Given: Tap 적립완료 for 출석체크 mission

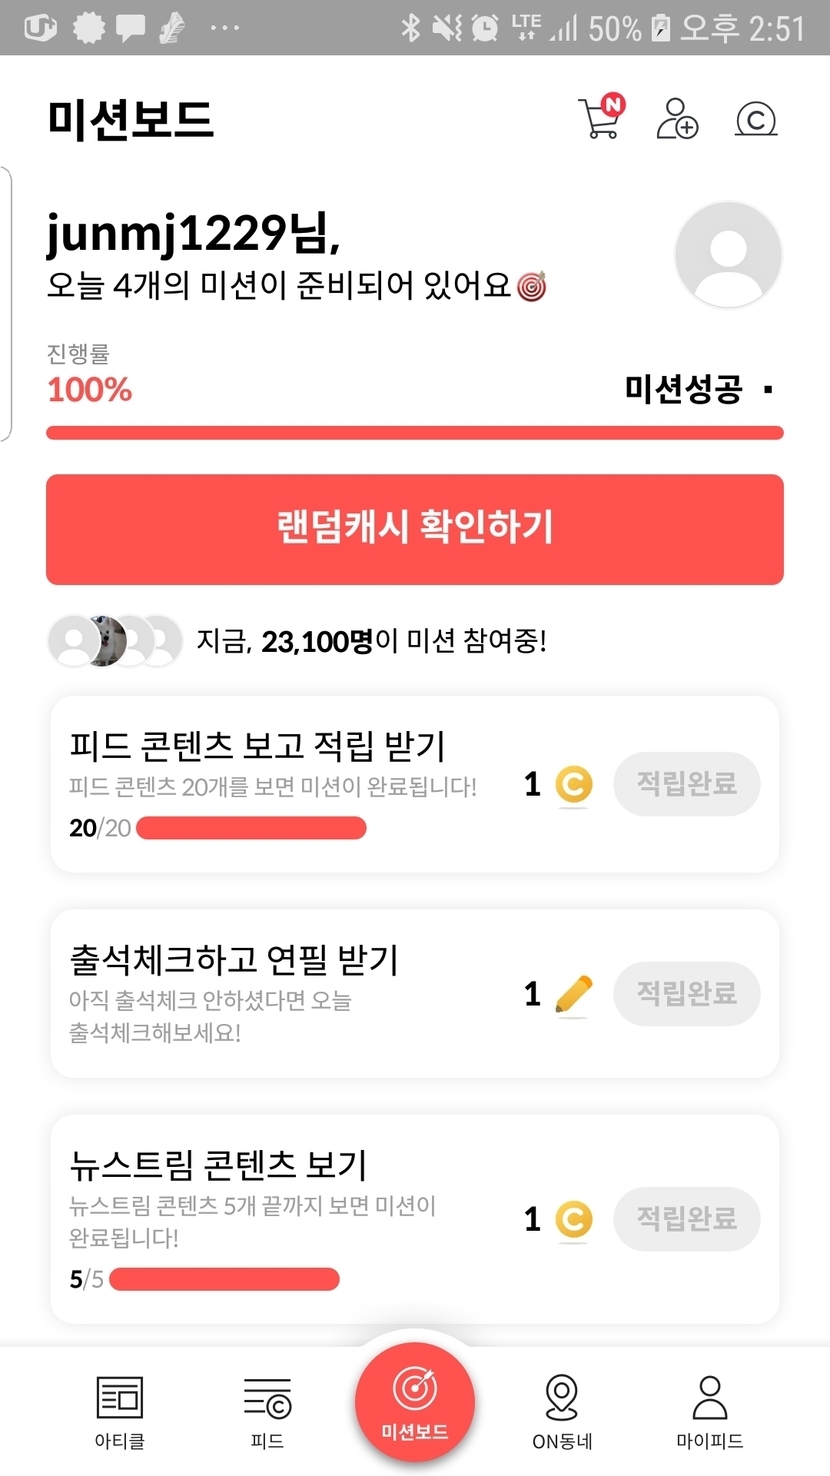Looking at the screenshot, I should (686, 994).
